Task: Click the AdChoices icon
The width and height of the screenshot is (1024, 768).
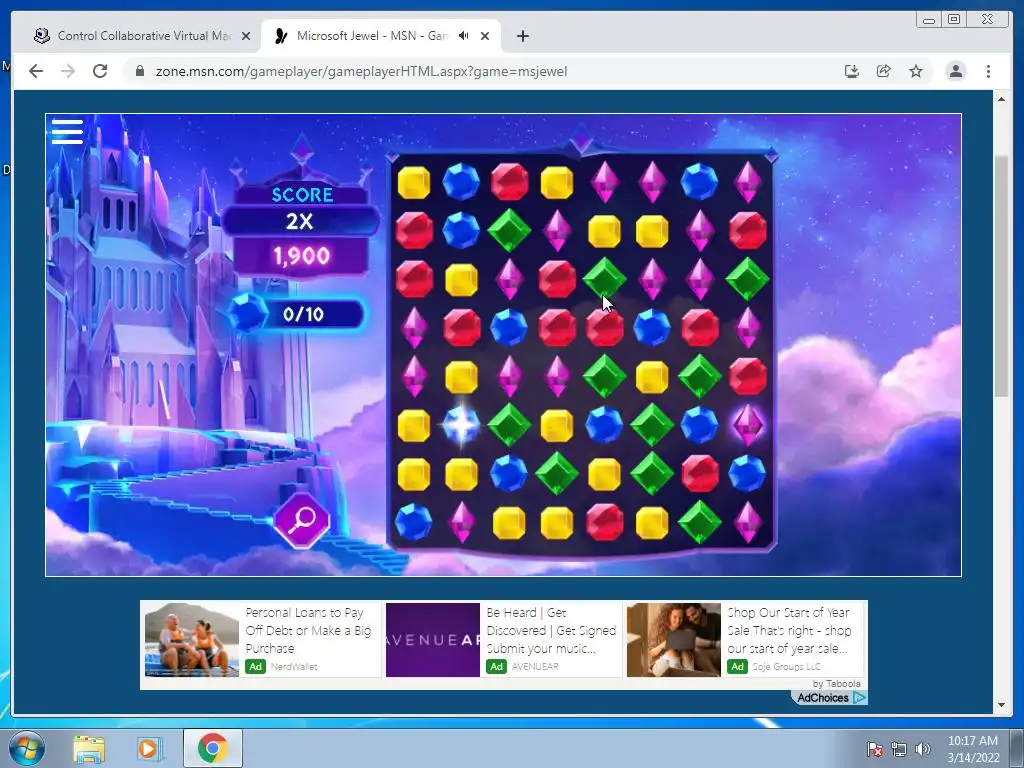Action: pos(859,697)
